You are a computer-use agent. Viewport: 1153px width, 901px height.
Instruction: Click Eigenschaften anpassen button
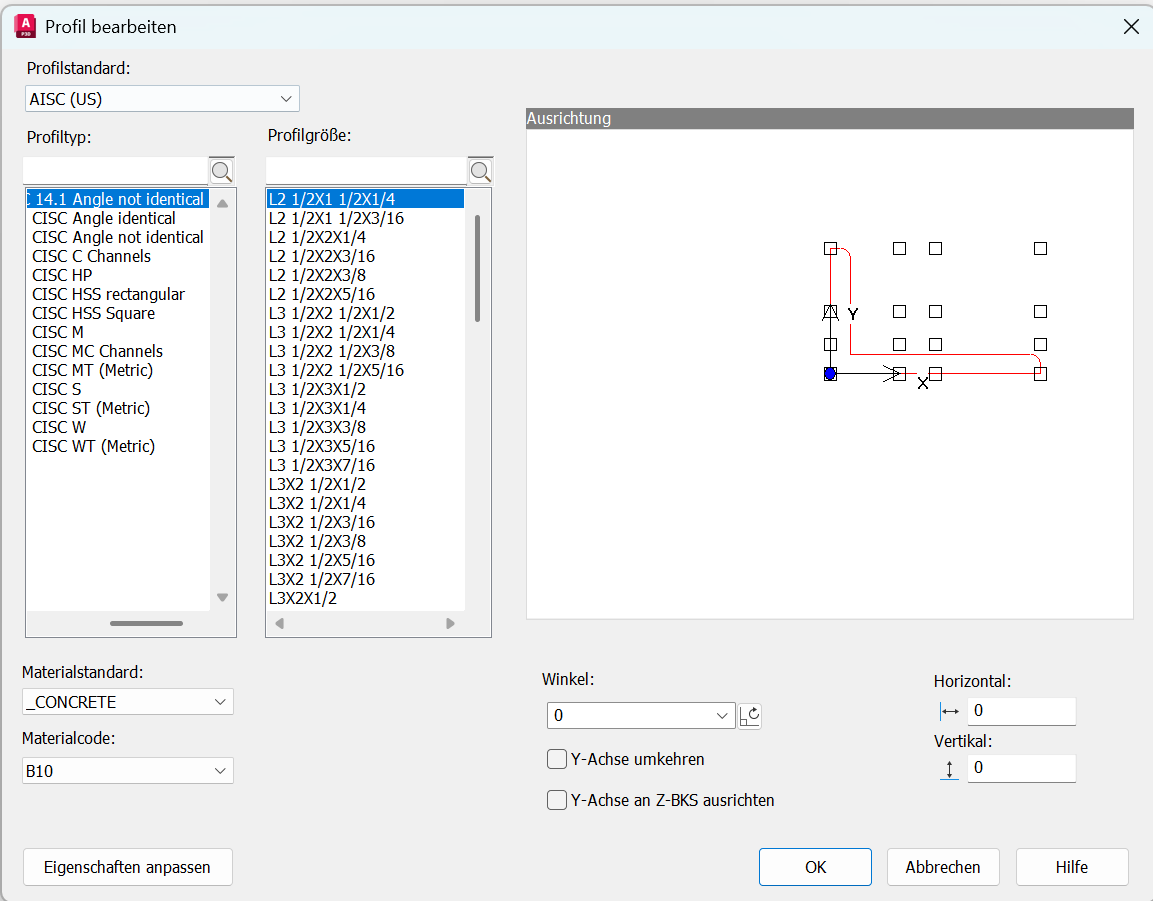click(128, 867)
